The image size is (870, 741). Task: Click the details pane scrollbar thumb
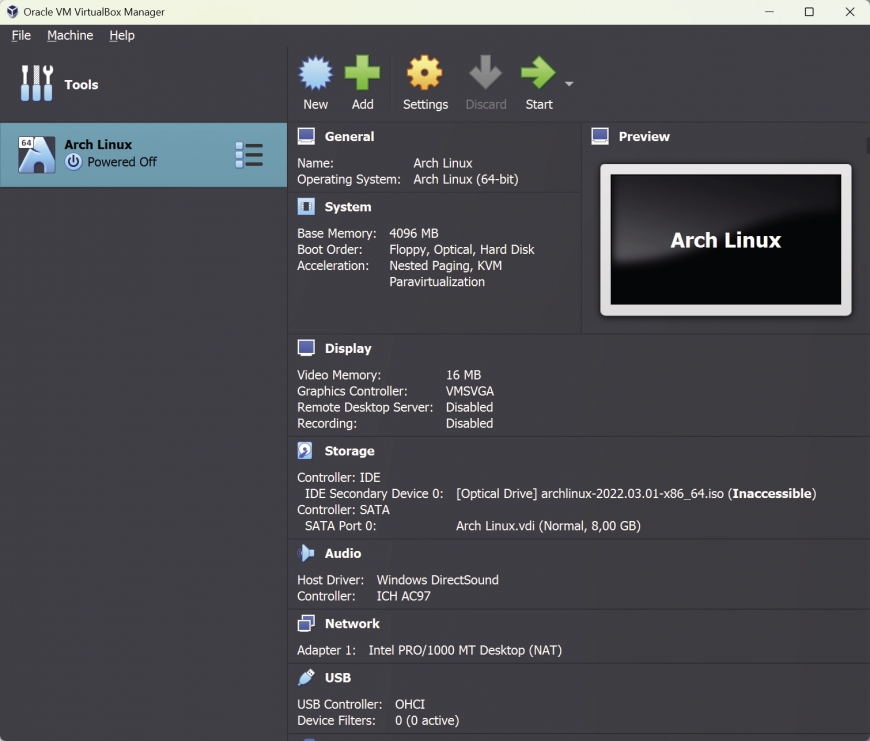click(x=868, y=145)
